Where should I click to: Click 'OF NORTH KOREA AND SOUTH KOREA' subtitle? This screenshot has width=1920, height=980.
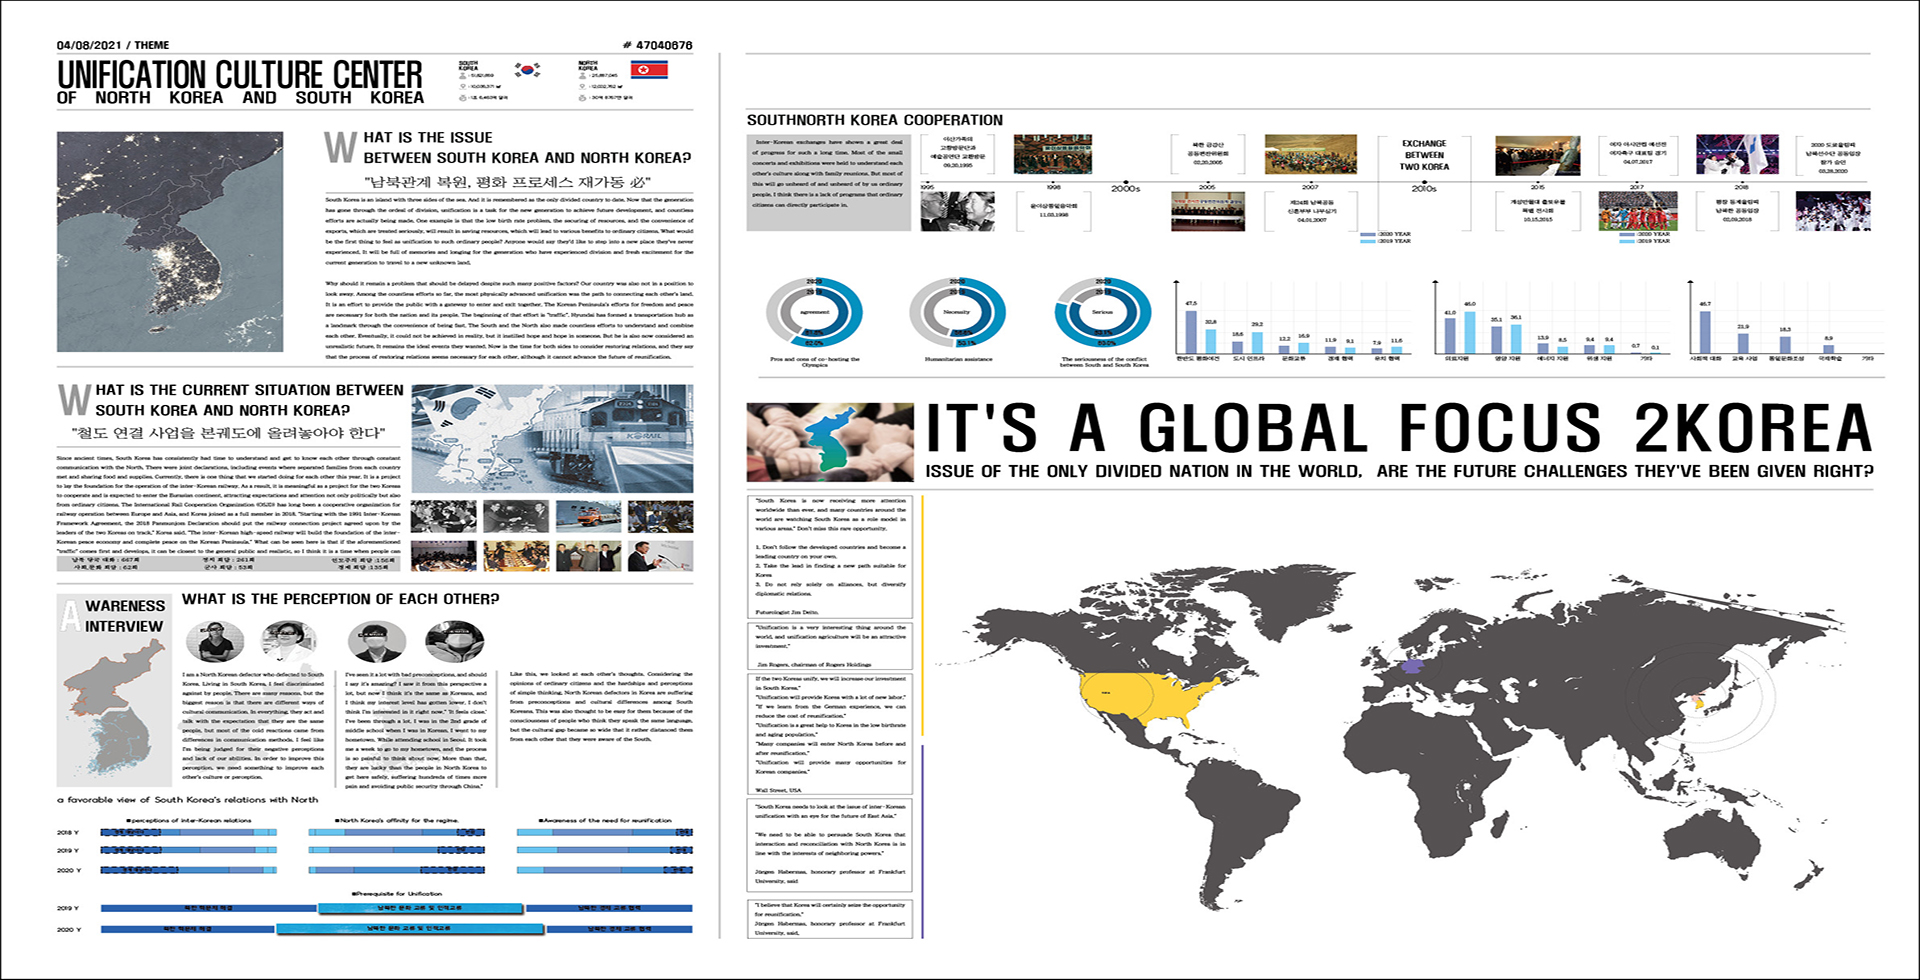(240, 98)
